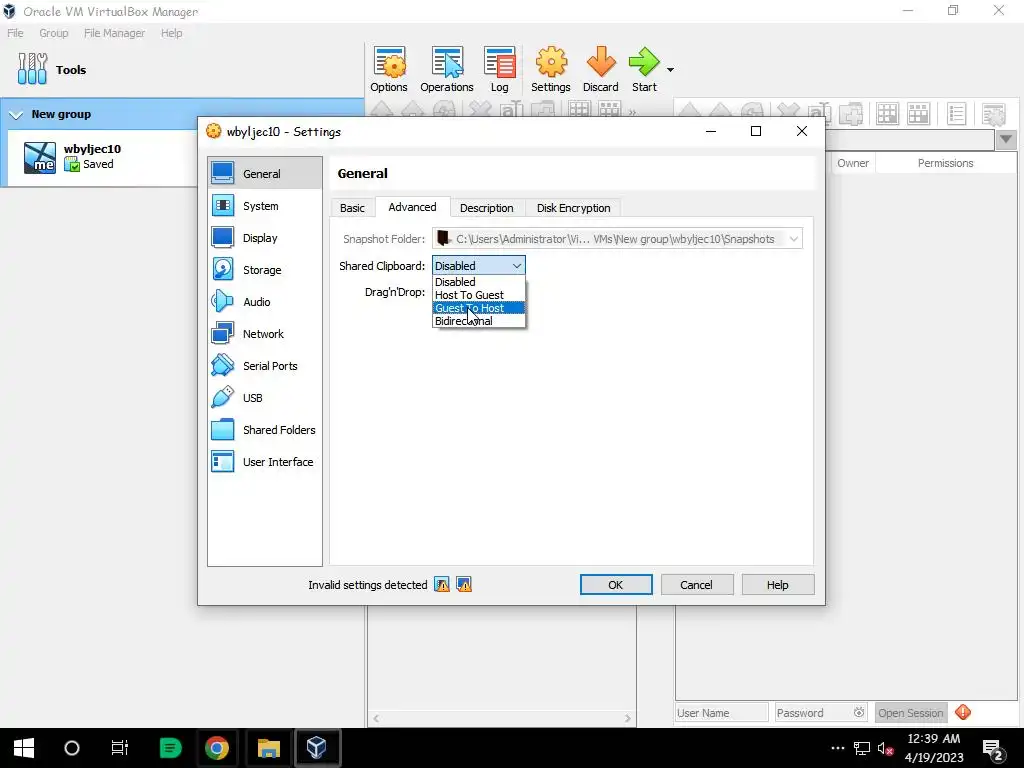Open the path dropdown arrow in file manager
Viewport: 1024px width, 768px height.
pyautogui.click(x=1006, y=140)
